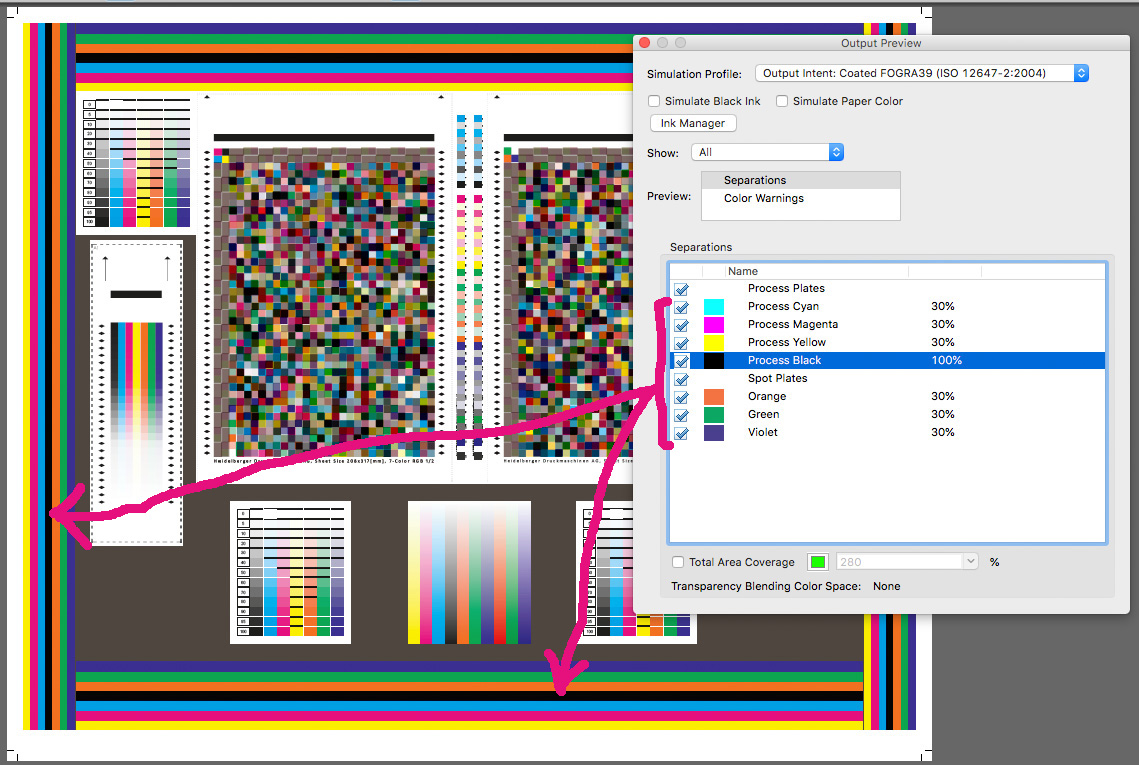Uncheck the Process Cyan separation
This screenshot has height=765, width=1139.
tap(681, 307)
